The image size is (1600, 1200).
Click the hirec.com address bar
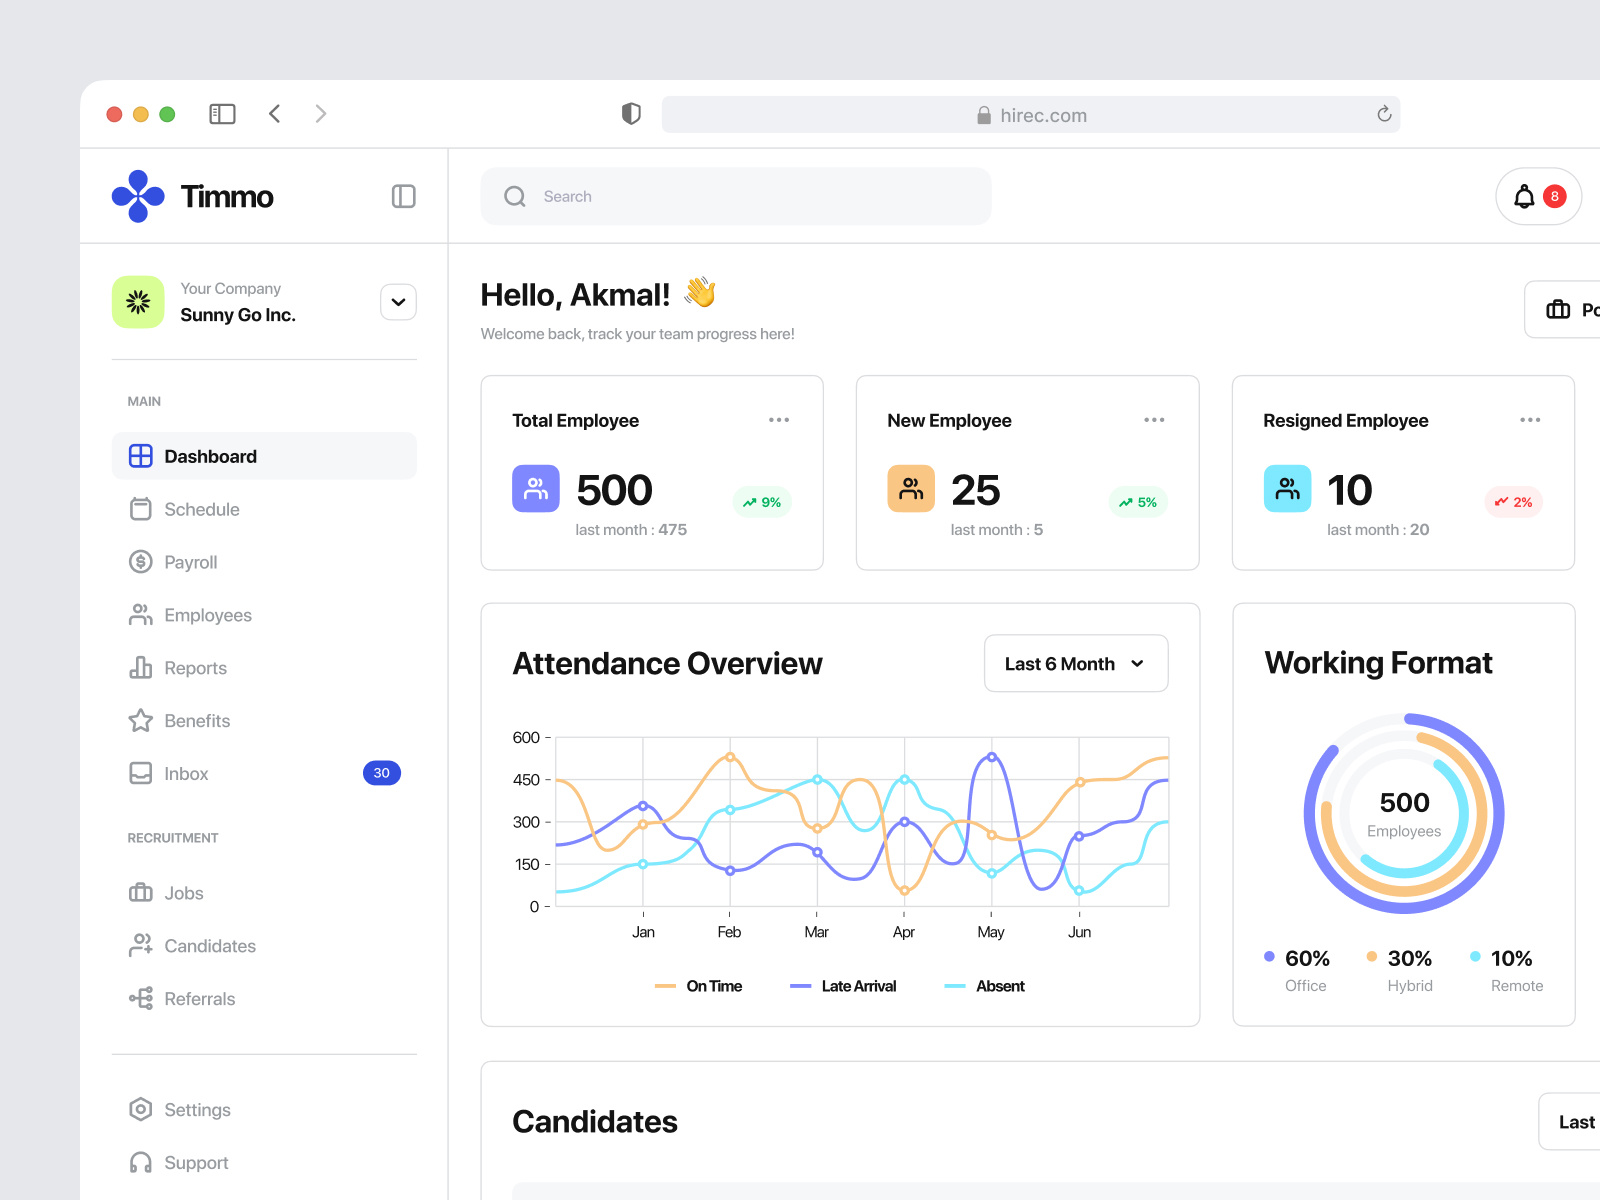click(x=1031, y=114)
